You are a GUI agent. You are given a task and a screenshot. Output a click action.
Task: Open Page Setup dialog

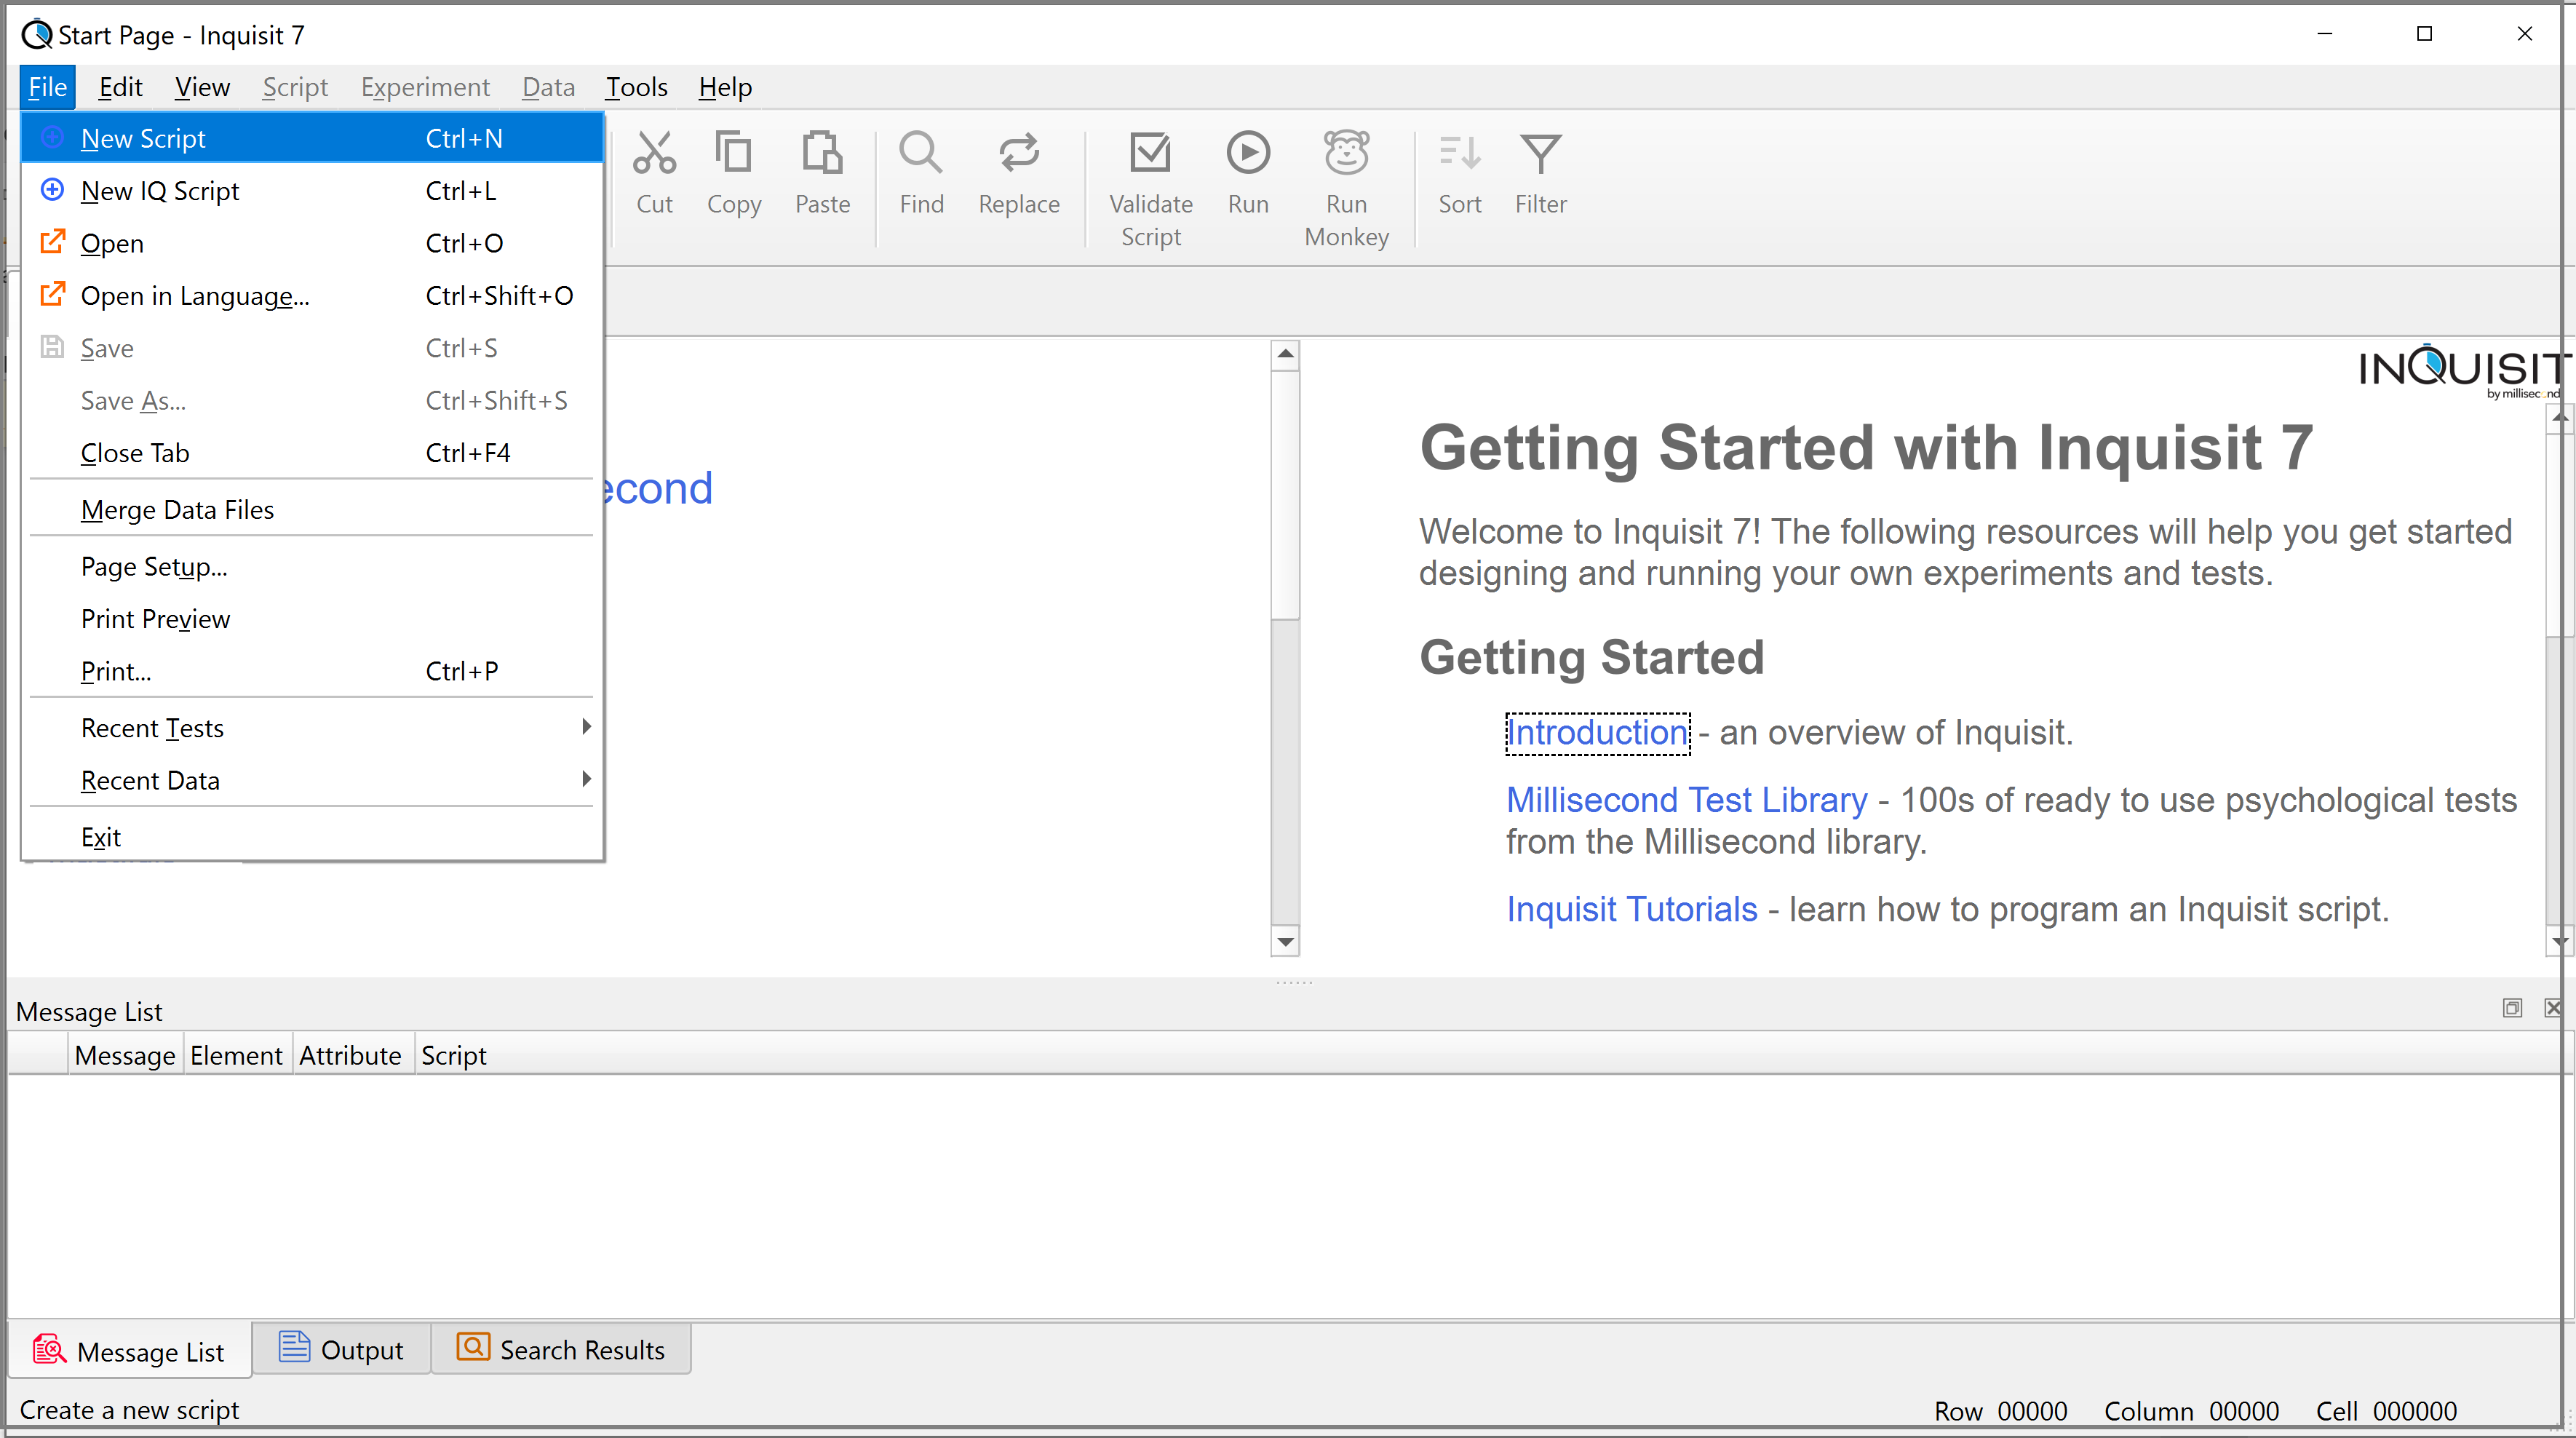pos(312,566)
